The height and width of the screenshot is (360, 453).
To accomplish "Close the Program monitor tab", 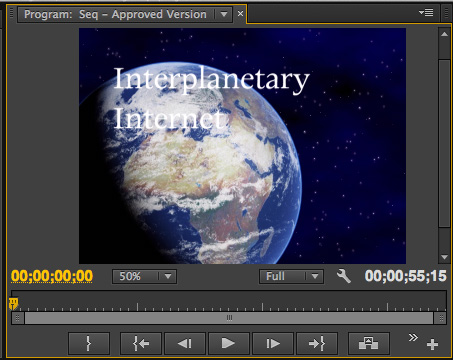I will point(240,14).
